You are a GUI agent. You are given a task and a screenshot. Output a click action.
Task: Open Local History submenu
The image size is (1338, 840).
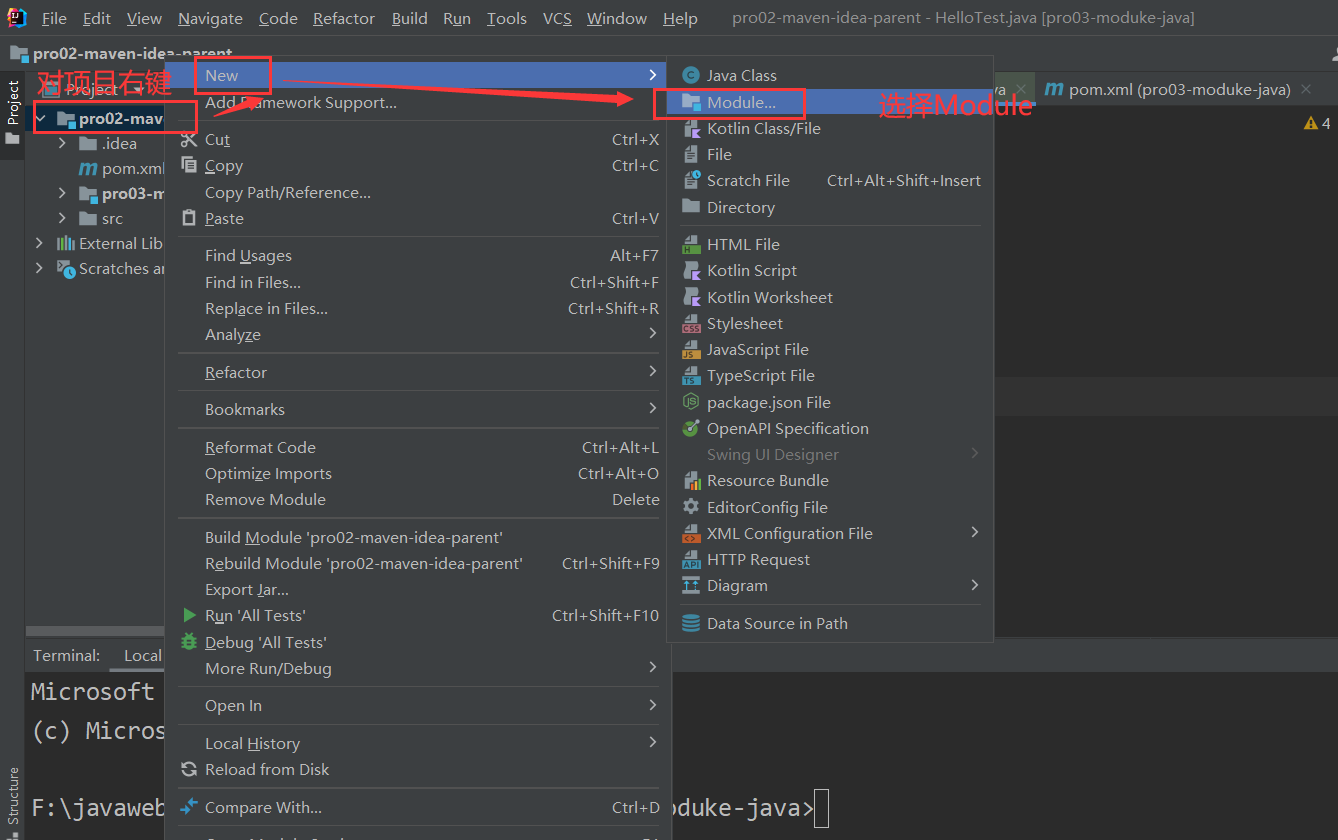point(420,743)
